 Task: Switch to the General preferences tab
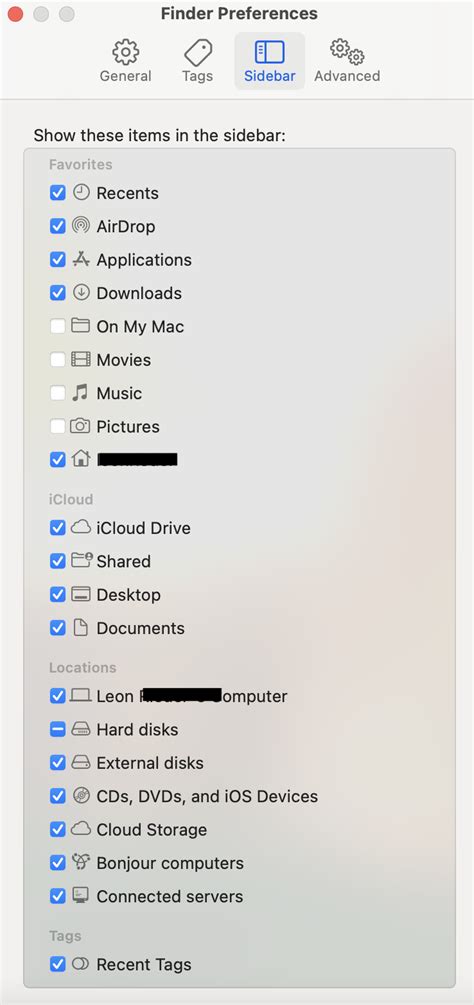pos(126,62)
